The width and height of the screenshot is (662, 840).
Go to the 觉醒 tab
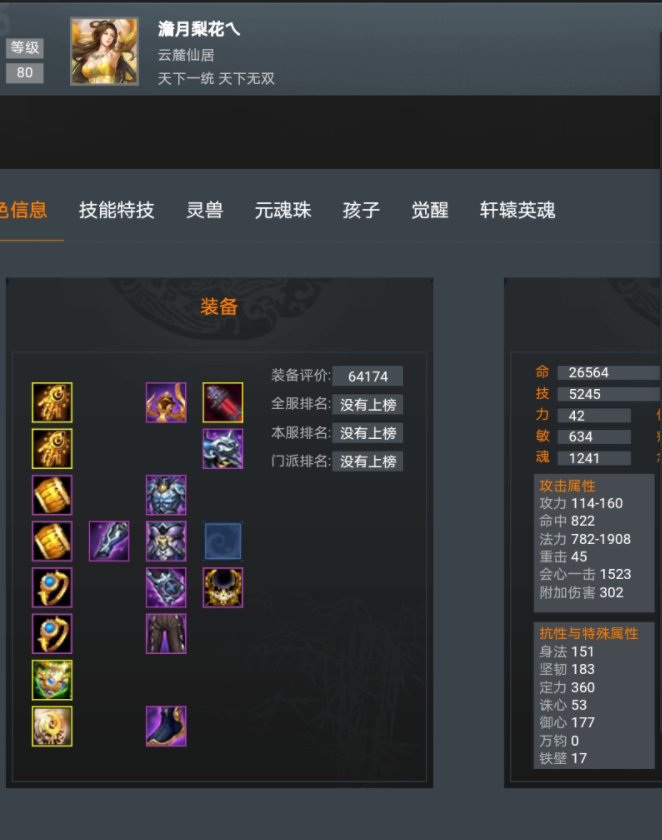pos(430,210)
